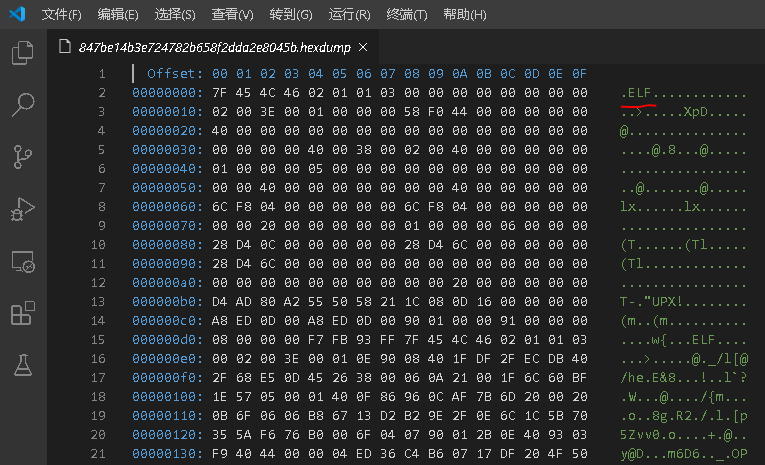Click byte 7F in row 00000000
The image size is (765, 465).
[x=220, y=93]
